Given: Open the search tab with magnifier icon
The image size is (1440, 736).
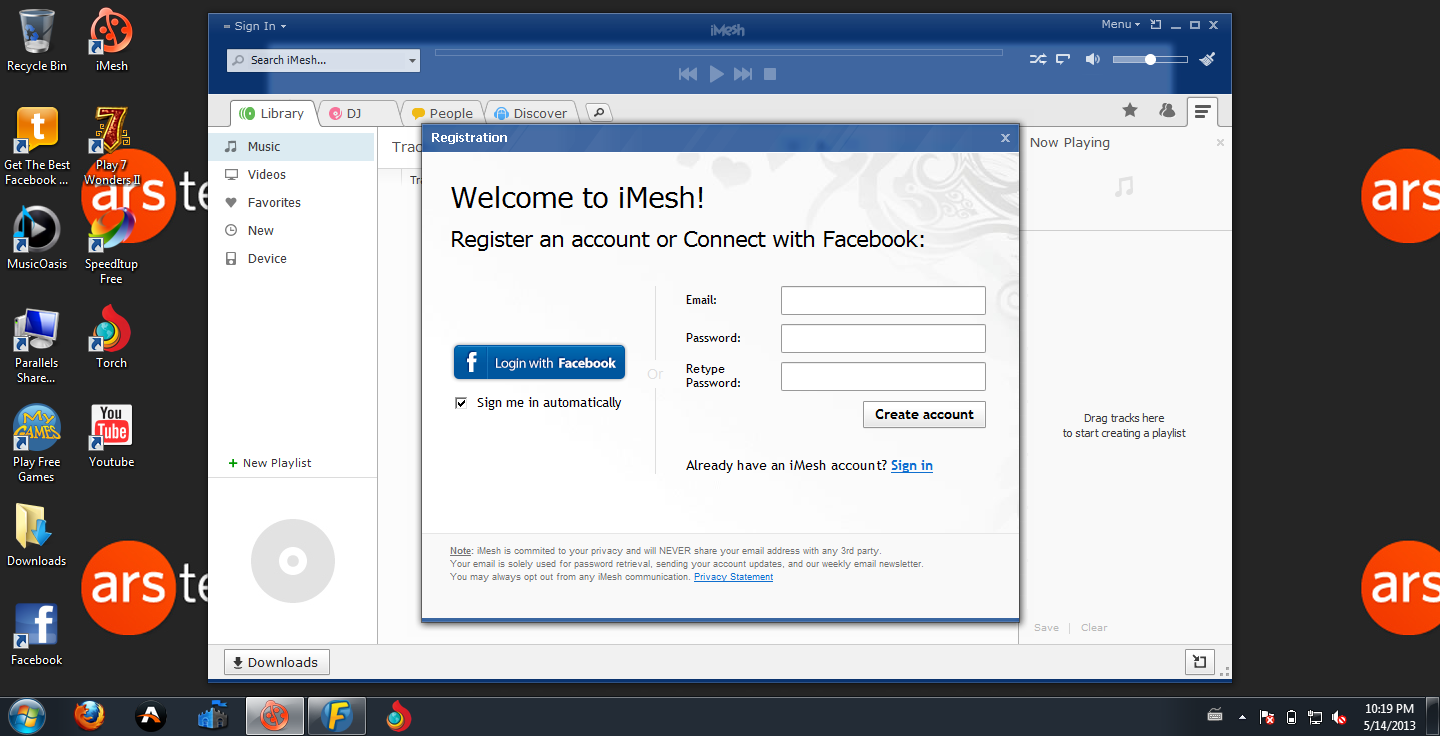Looking at the screenshot, I should click(x=598, y=113).
